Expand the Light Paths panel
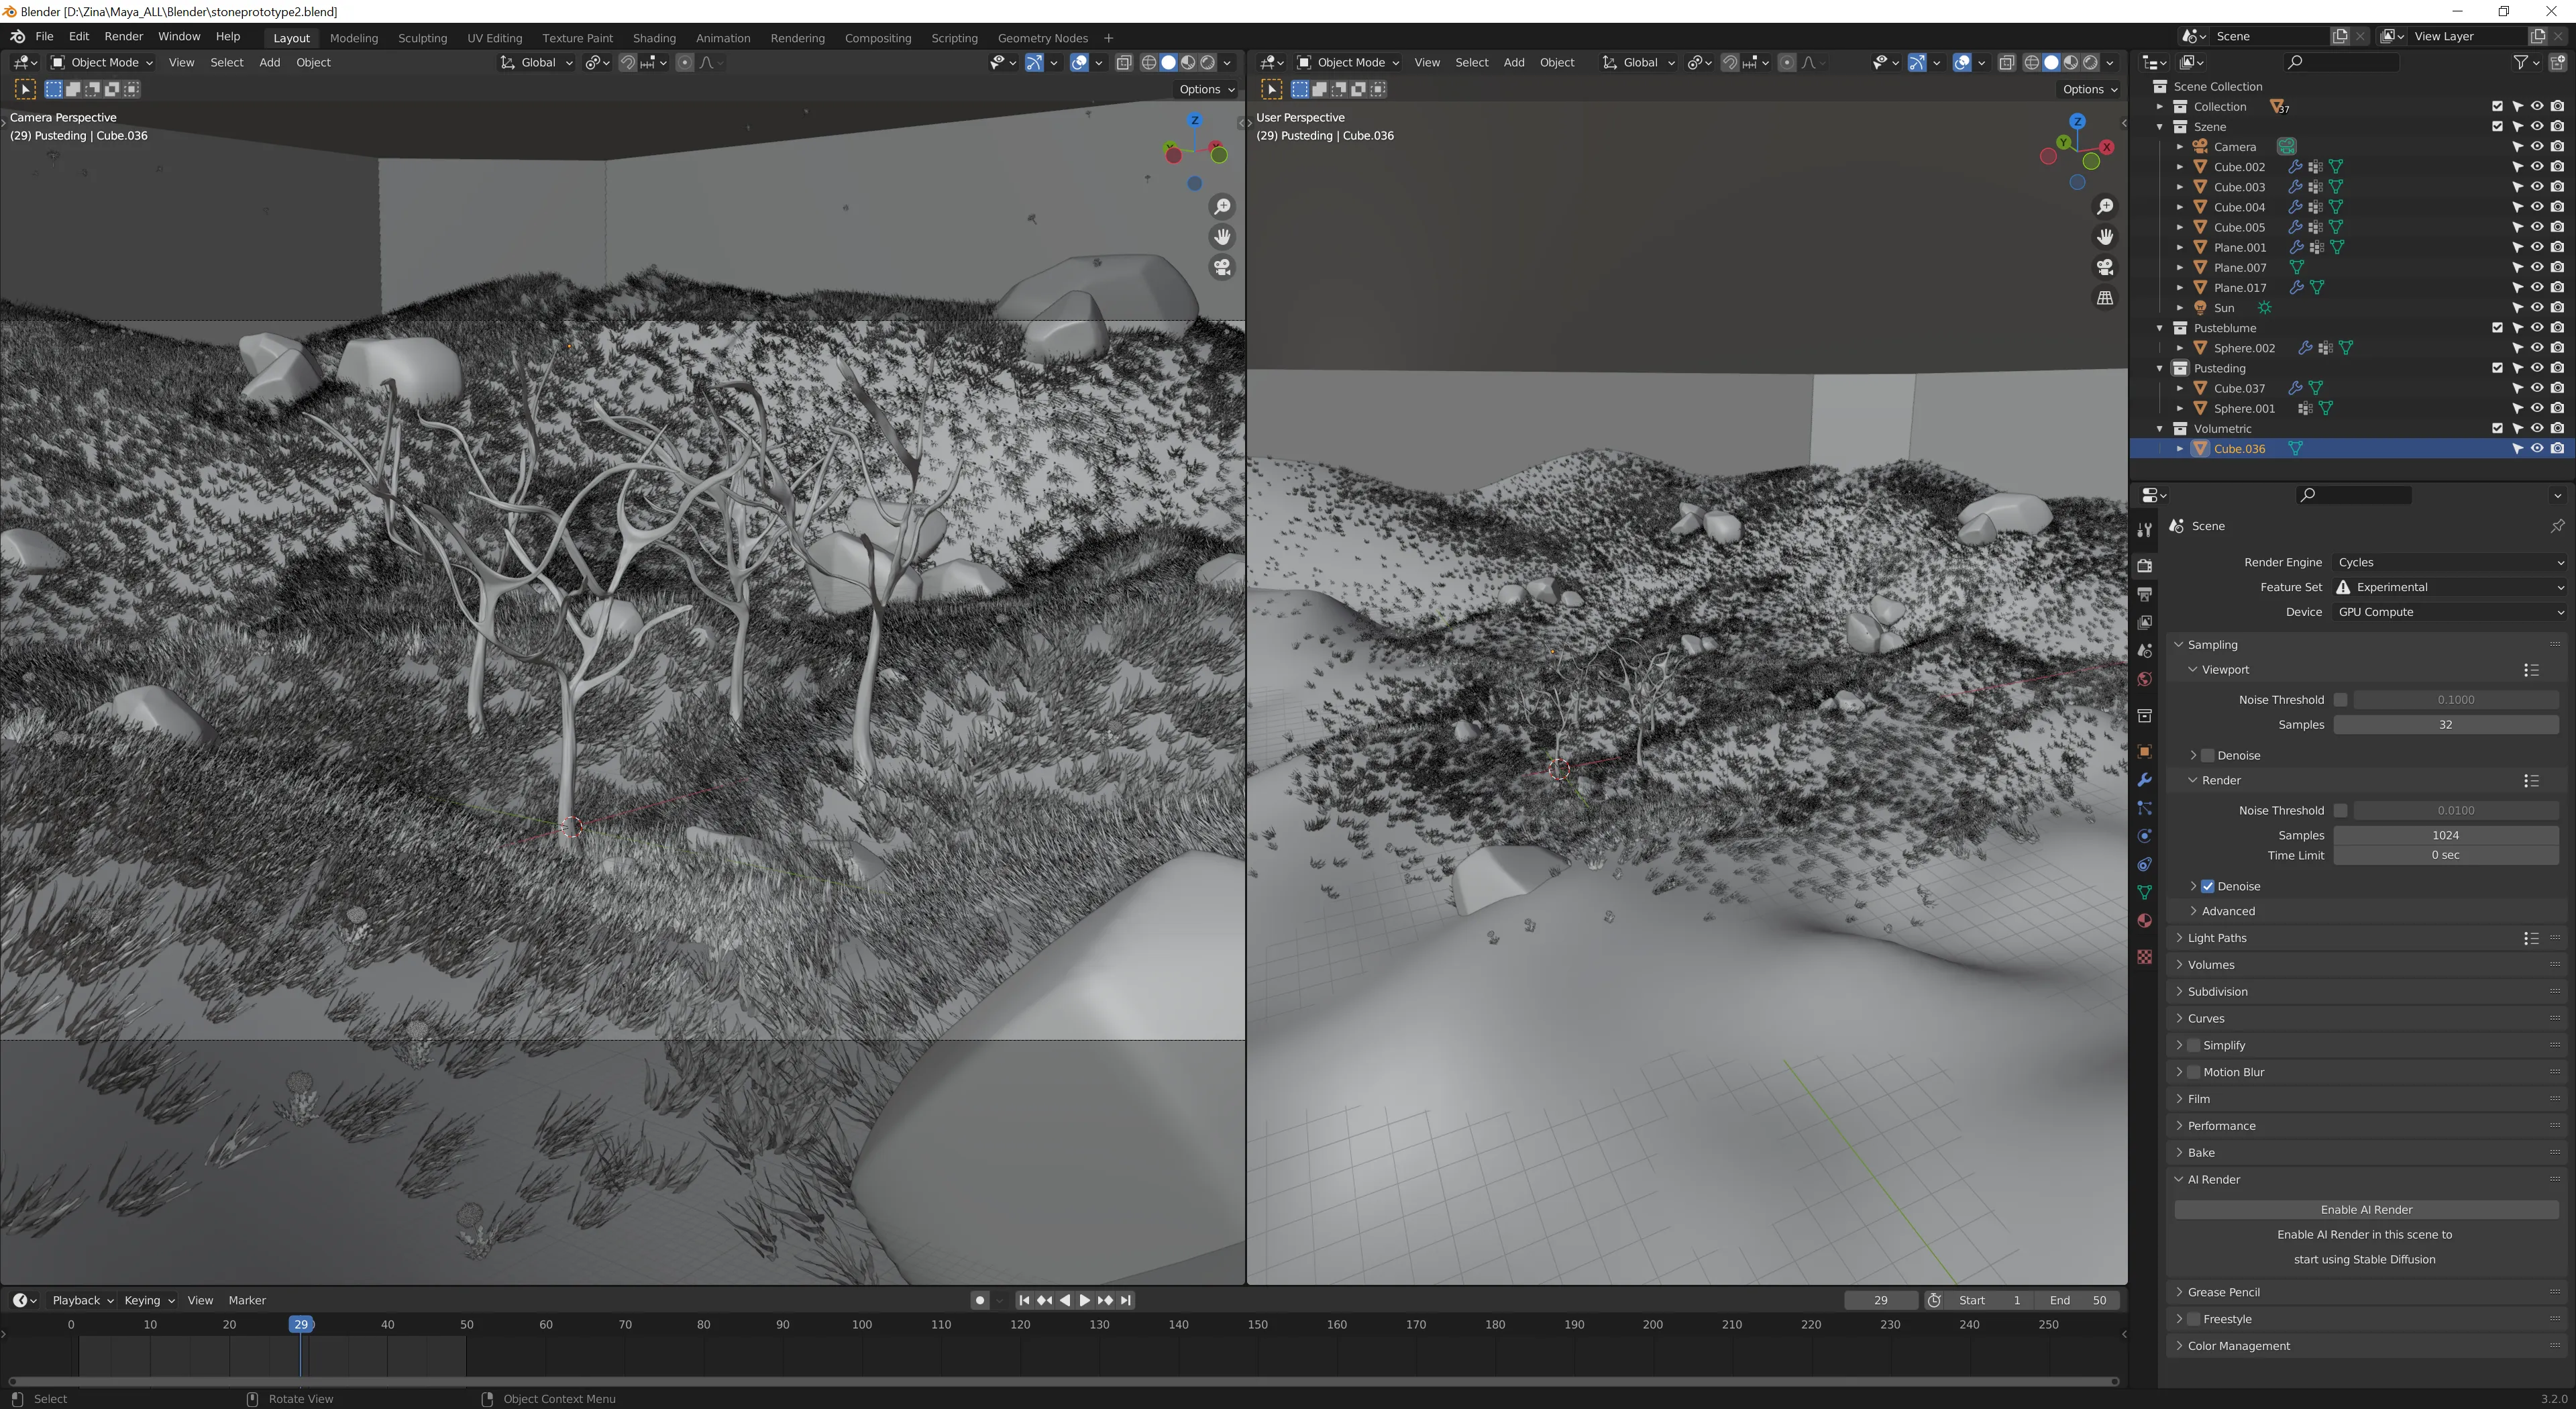2576x1409 pixels. [x=2216, y=938]
